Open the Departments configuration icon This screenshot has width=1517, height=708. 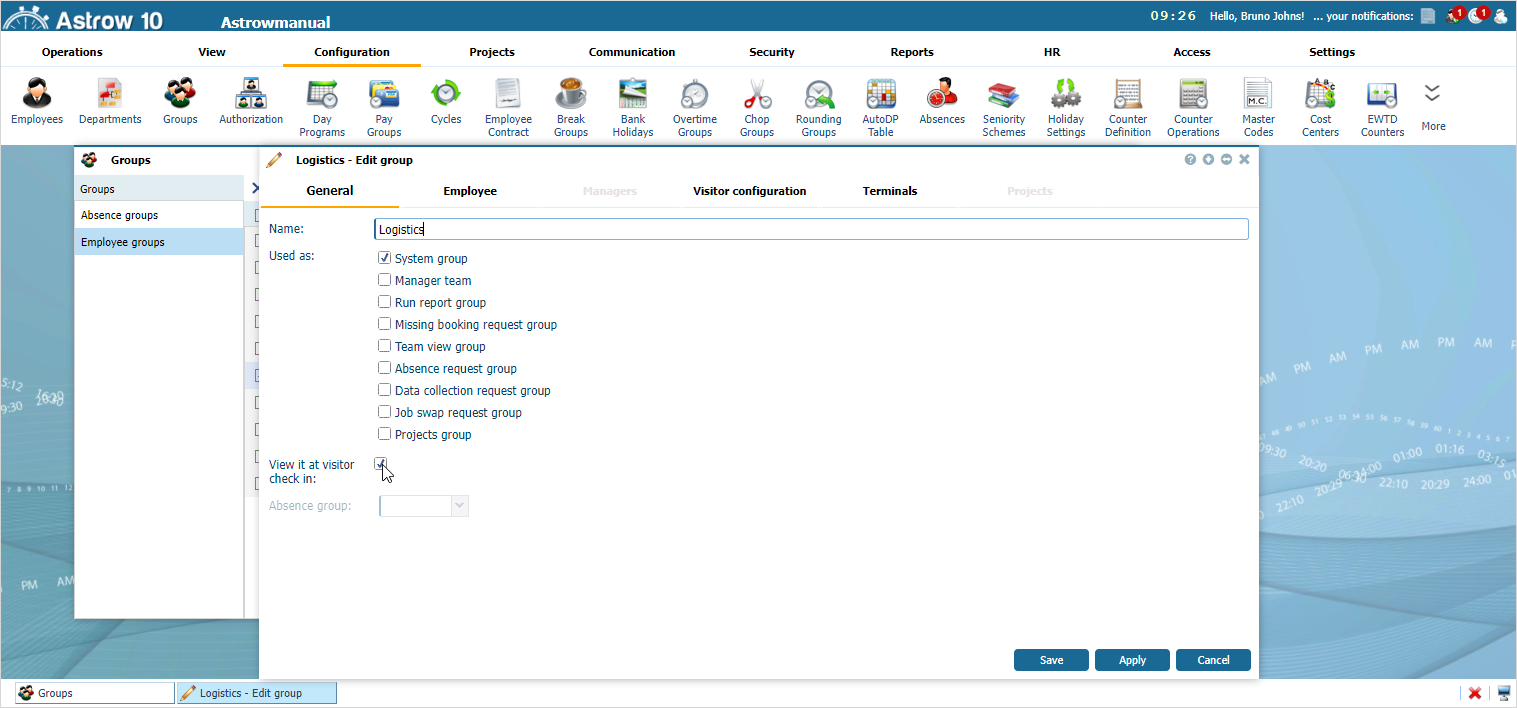click(x=110, y=96)
